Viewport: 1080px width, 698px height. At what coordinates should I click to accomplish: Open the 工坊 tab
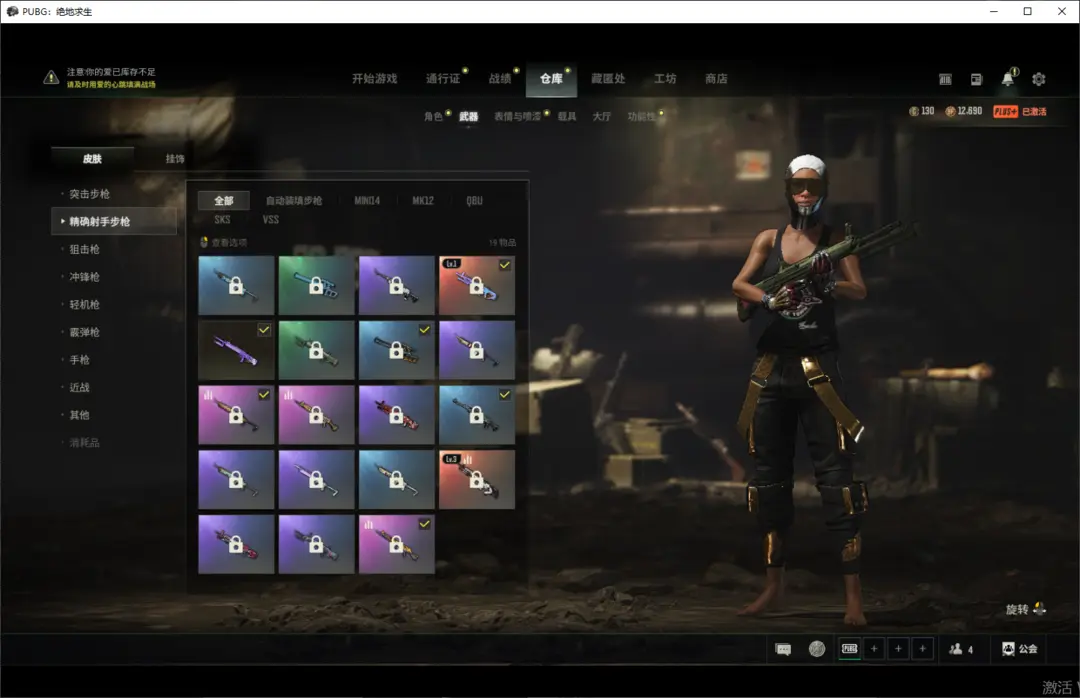pos(665,79)
